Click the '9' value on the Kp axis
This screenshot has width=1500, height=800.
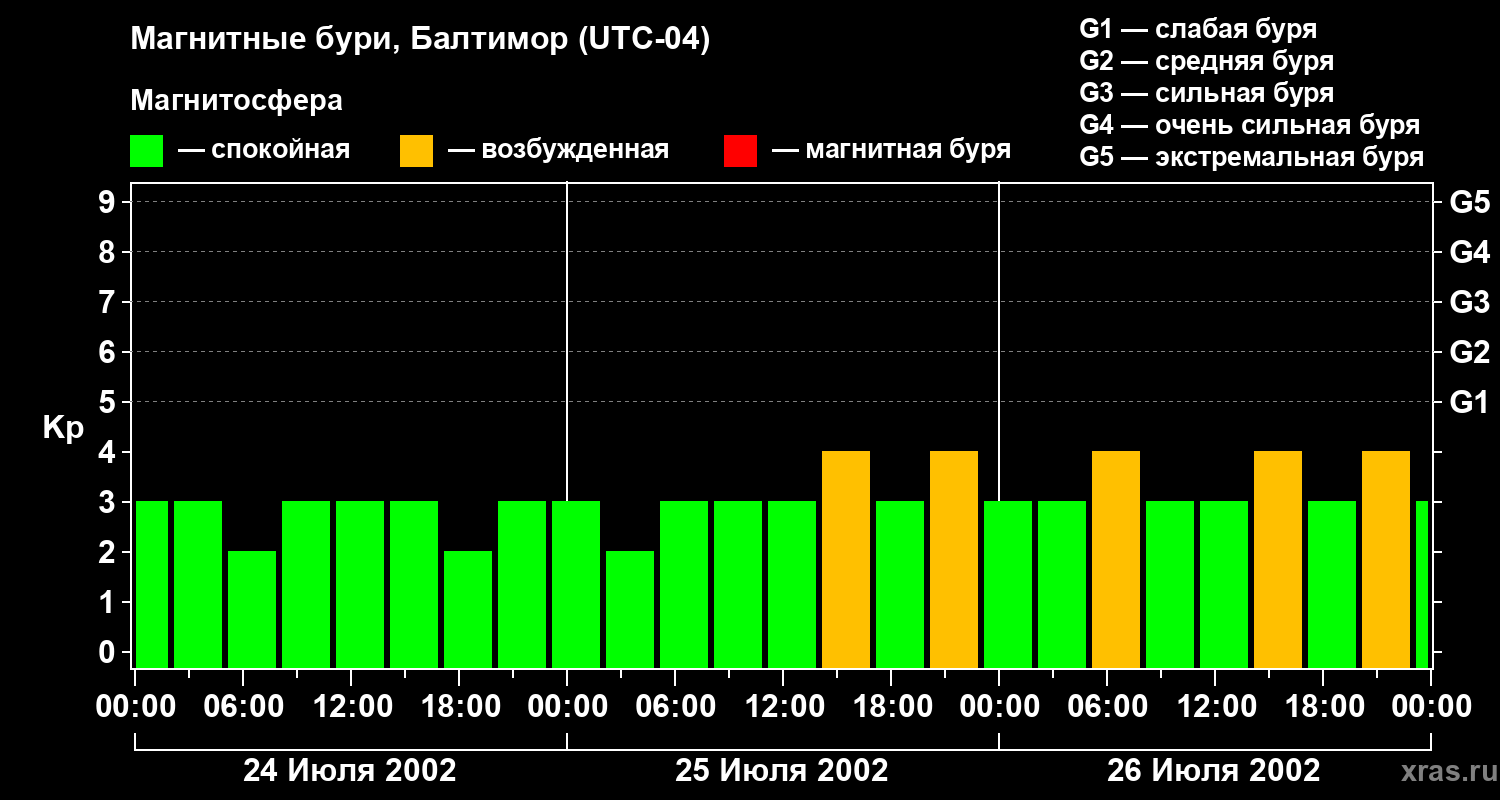109,202
